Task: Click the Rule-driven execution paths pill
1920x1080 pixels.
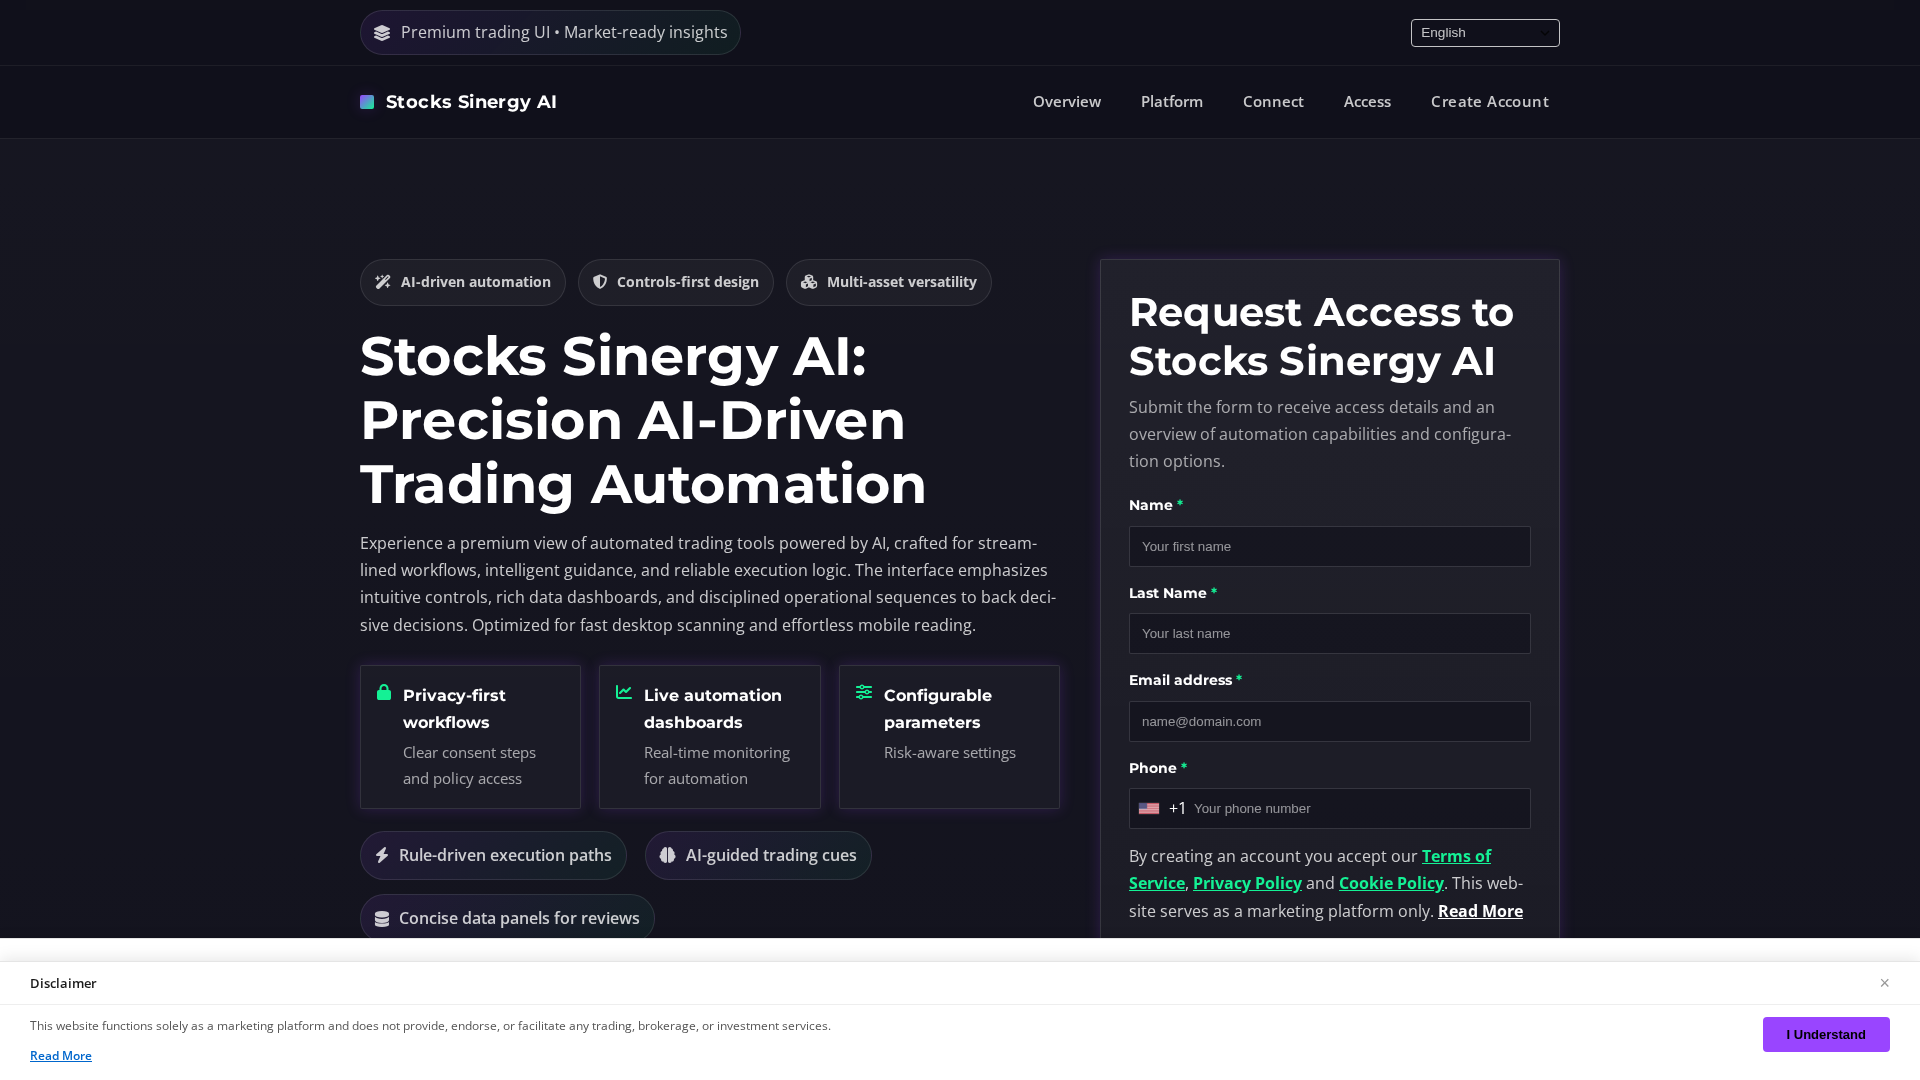Action: (493, 856)
